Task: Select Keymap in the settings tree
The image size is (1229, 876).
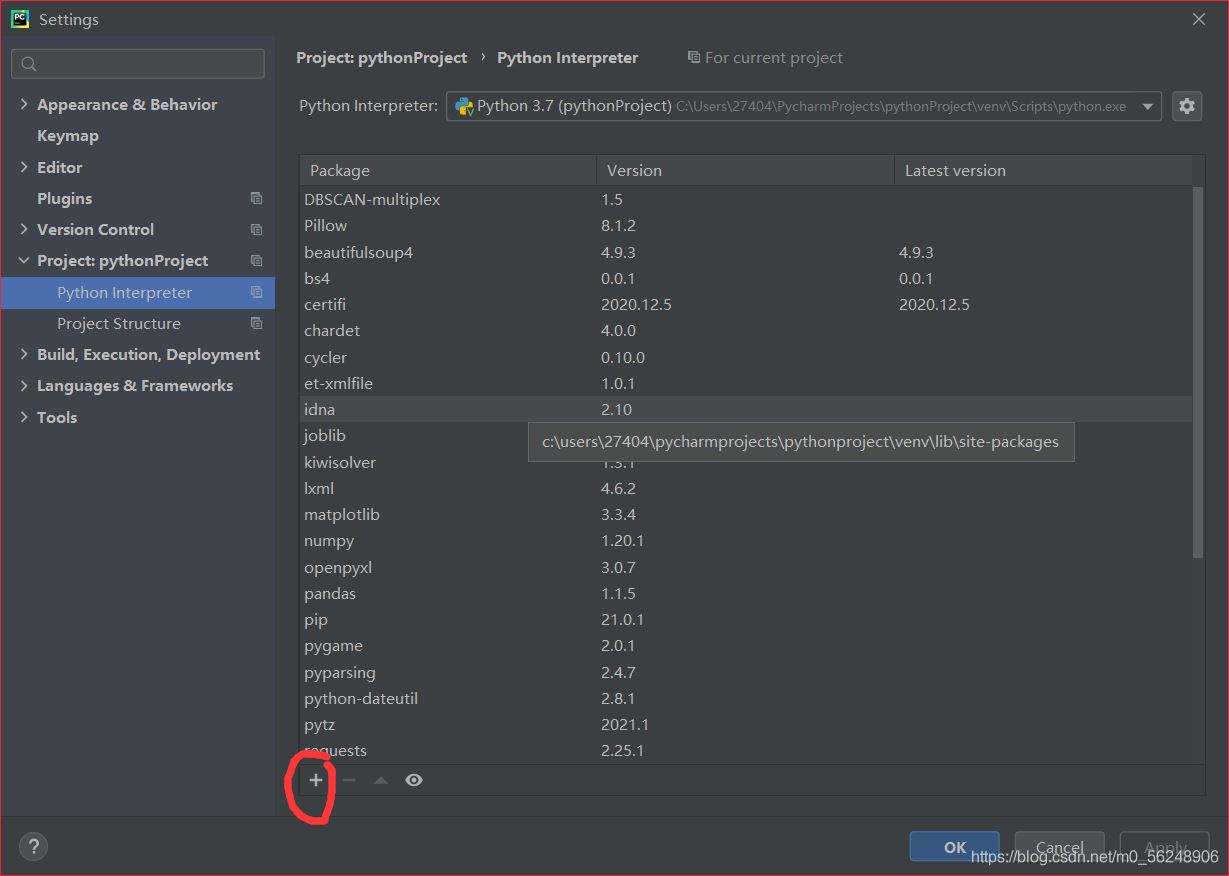Action: 68,136
